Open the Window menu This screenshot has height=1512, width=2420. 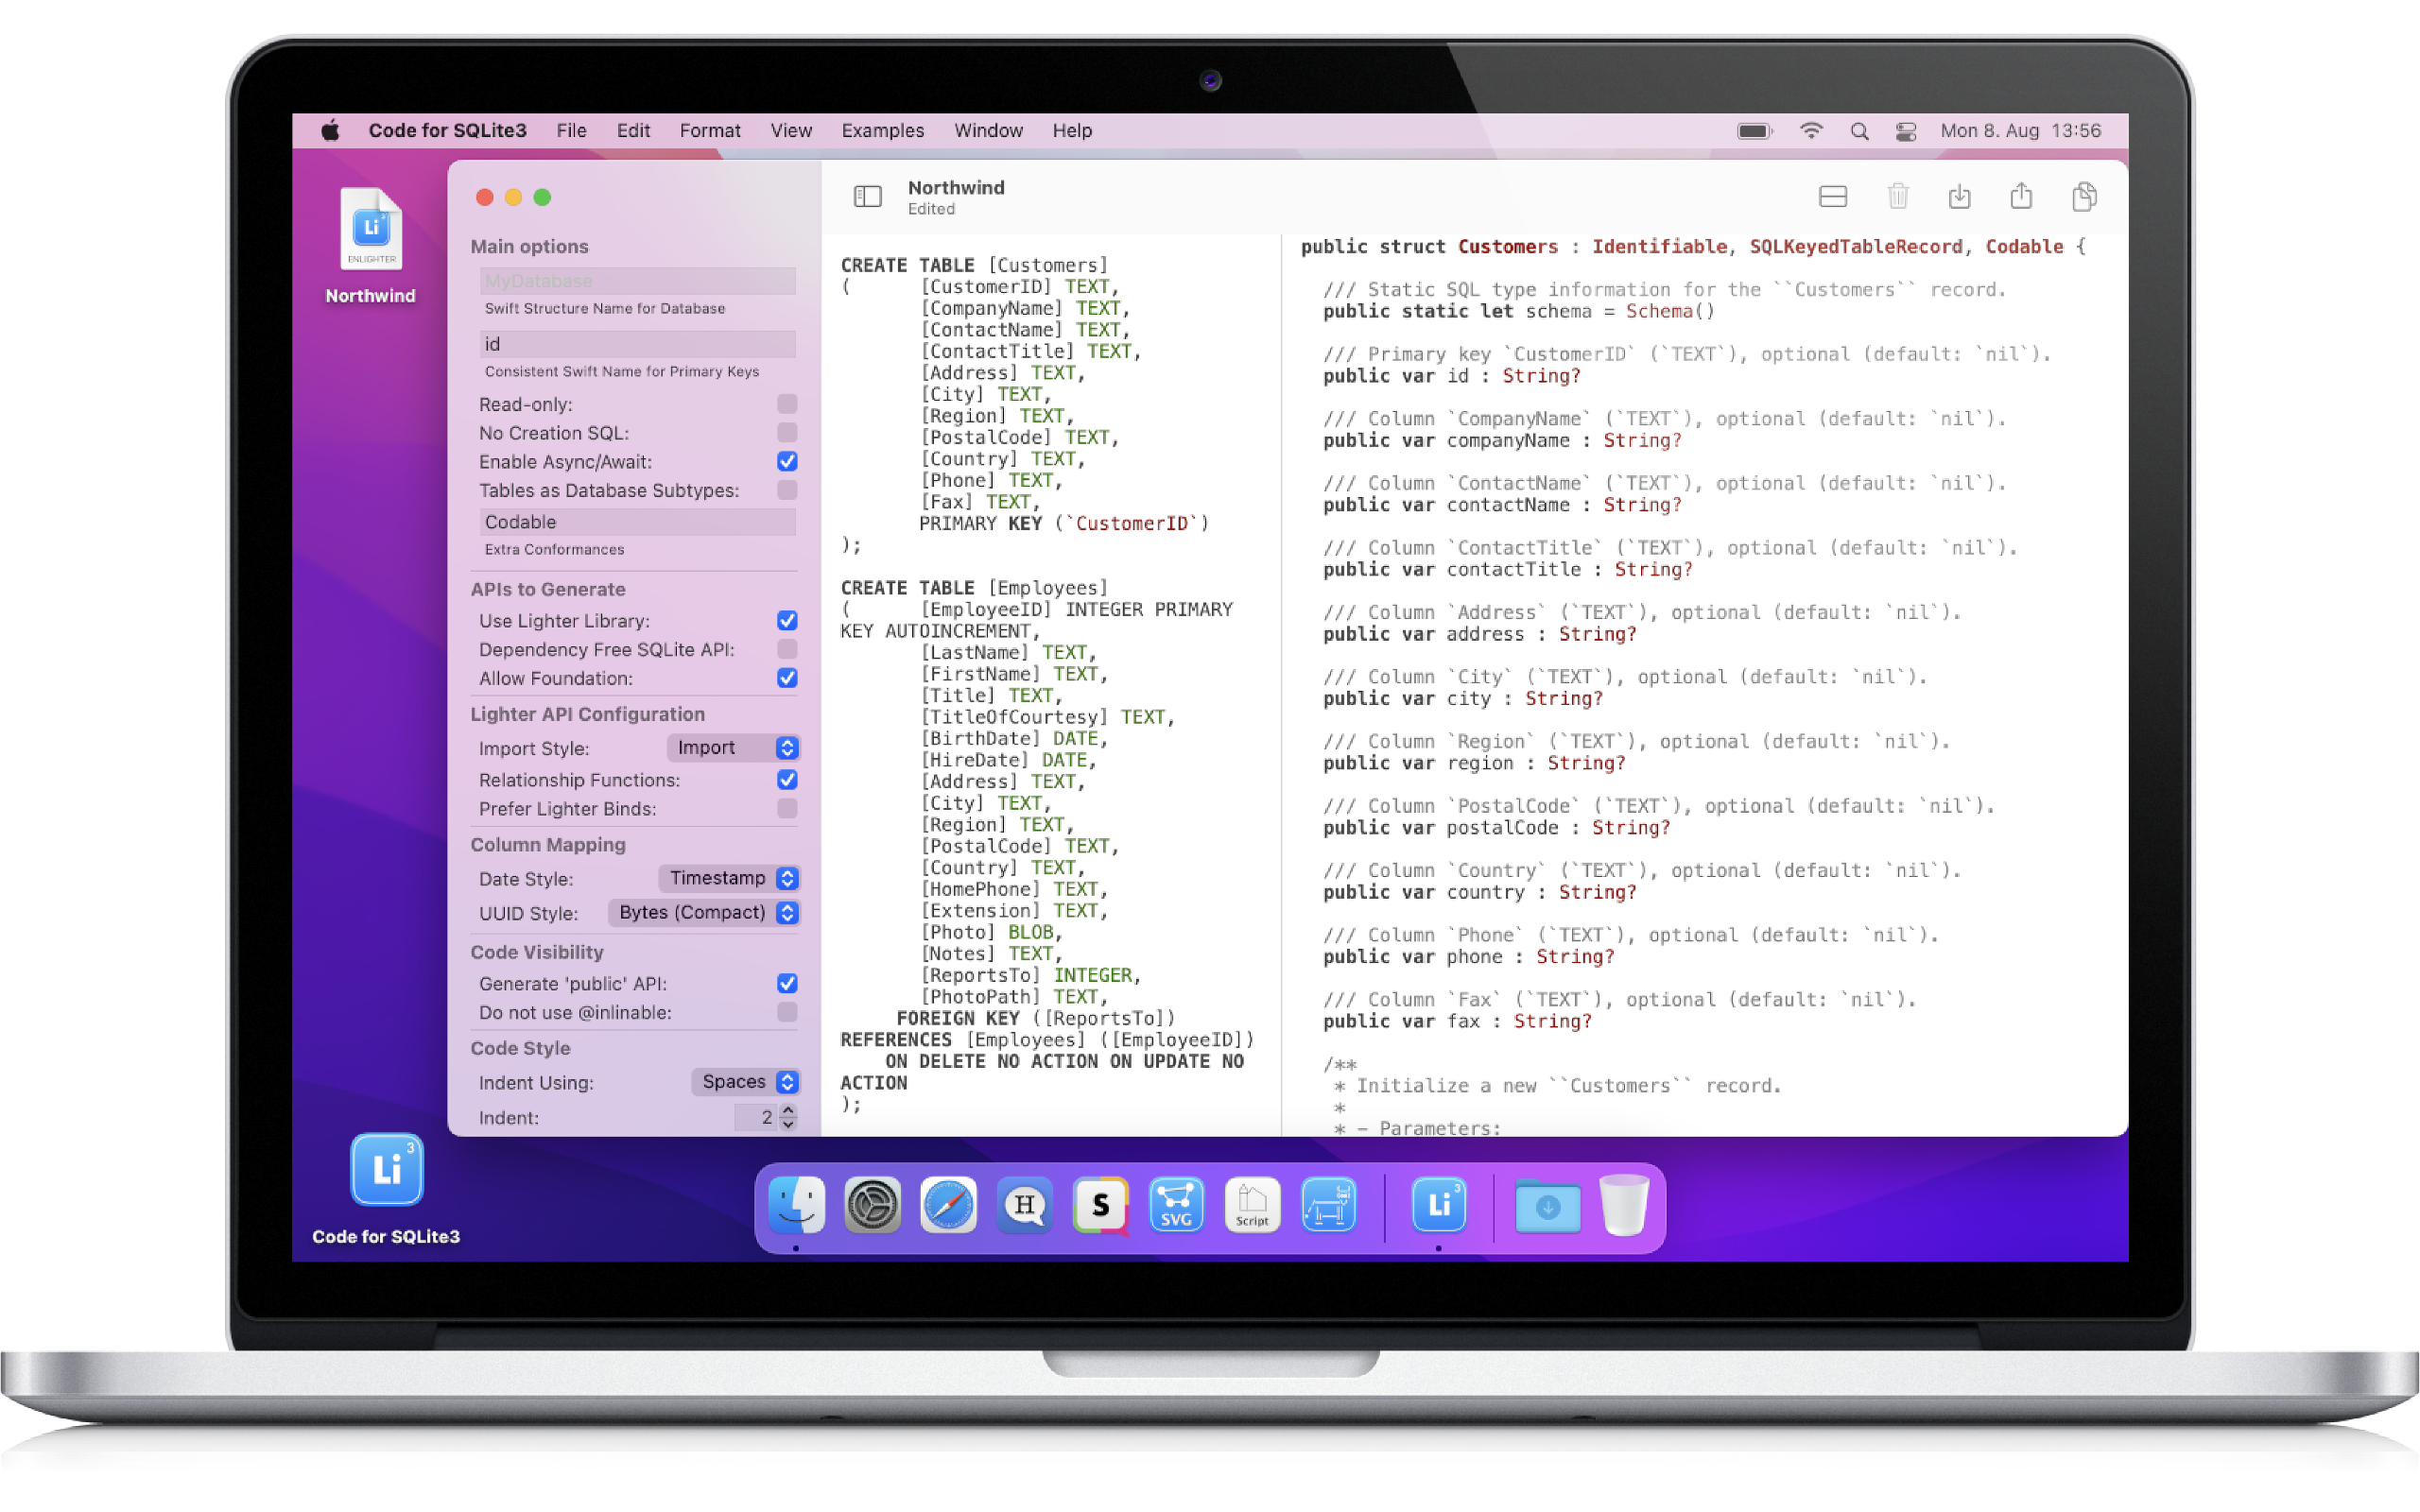pyautogui.click(x=988, y=131)
